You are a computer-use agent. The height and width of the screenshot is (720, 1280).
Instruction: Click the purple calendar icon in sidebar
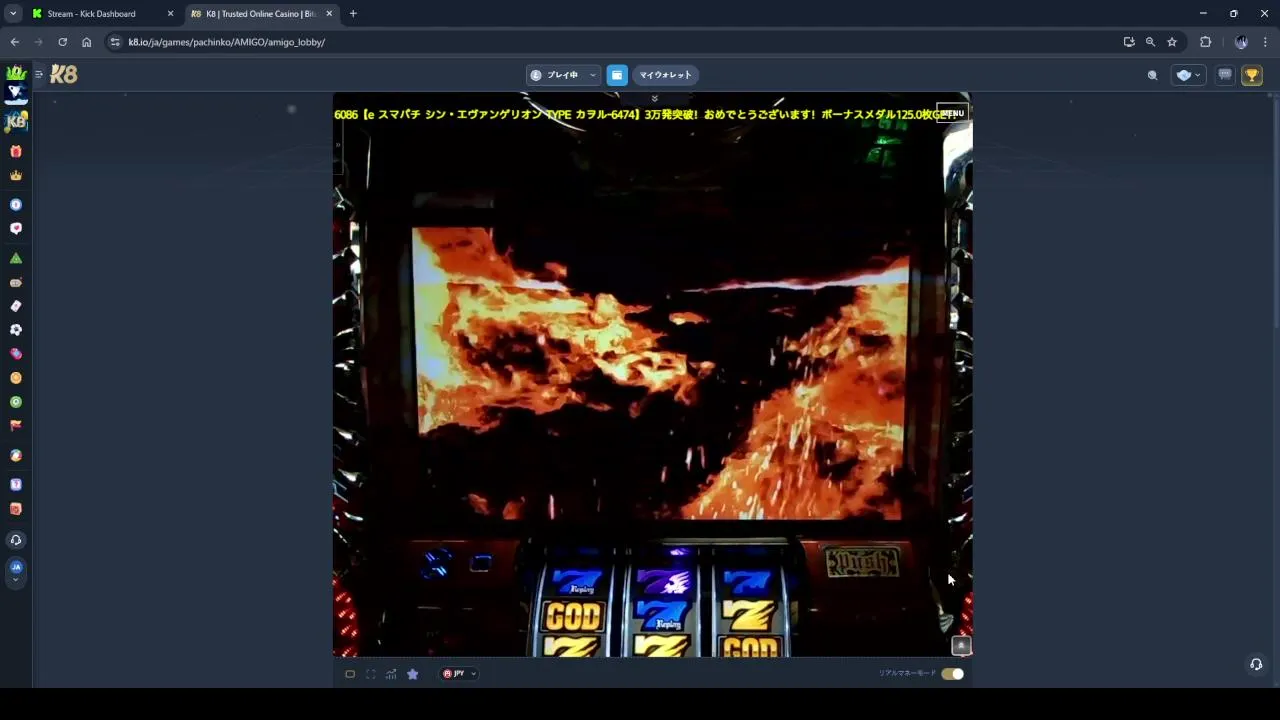click(x=15, y=485)
